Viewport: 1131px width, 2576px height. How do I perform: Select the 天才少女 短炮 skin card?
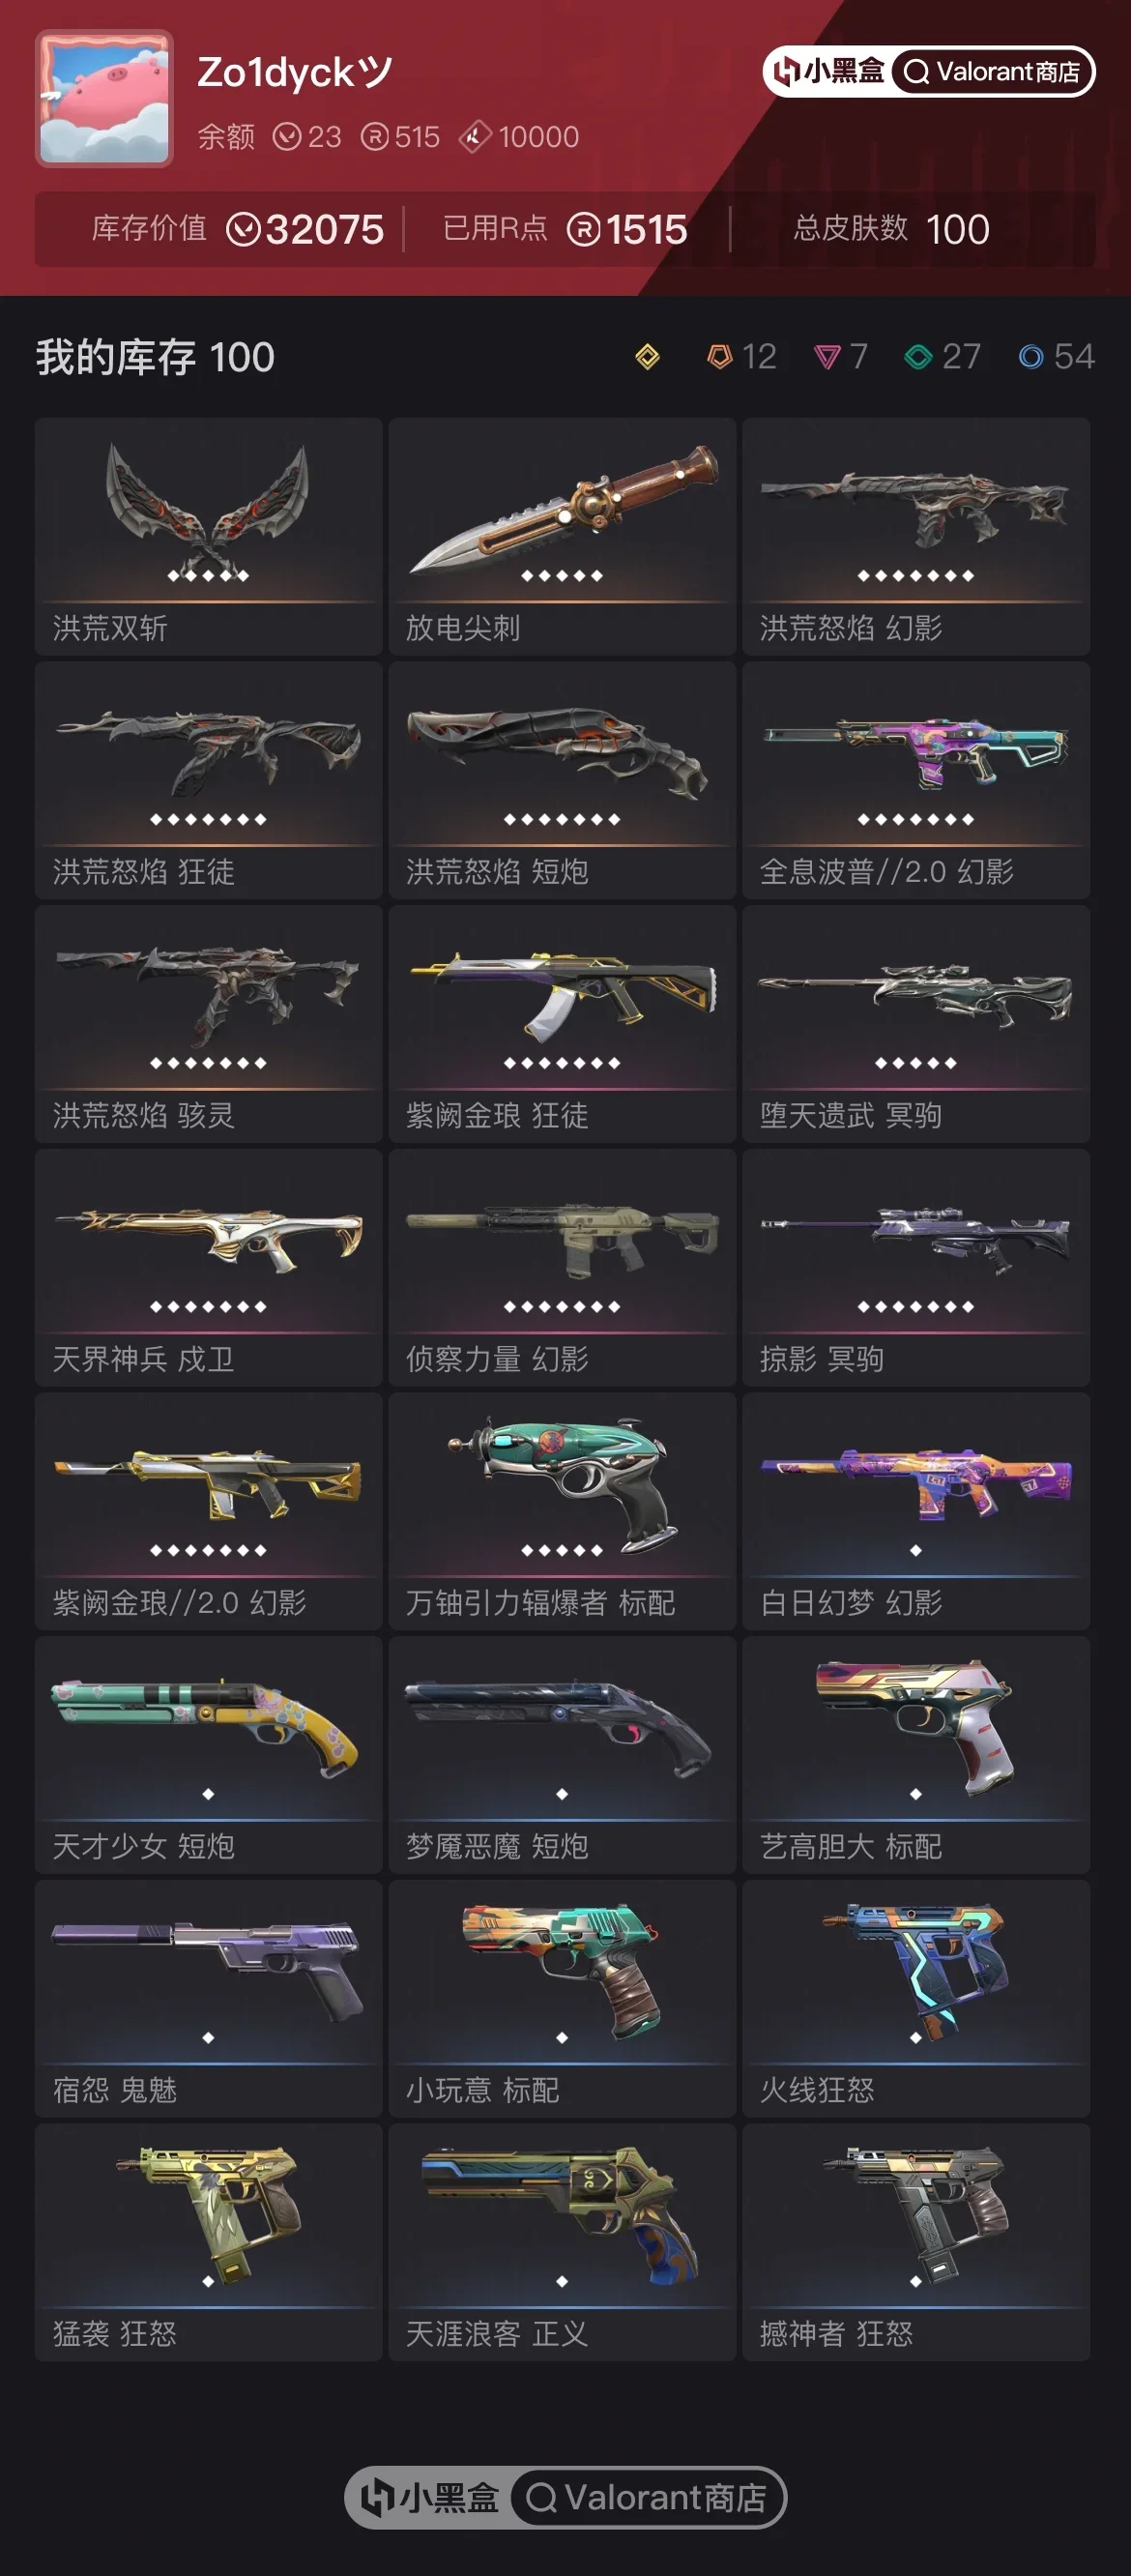[208, 1755]
